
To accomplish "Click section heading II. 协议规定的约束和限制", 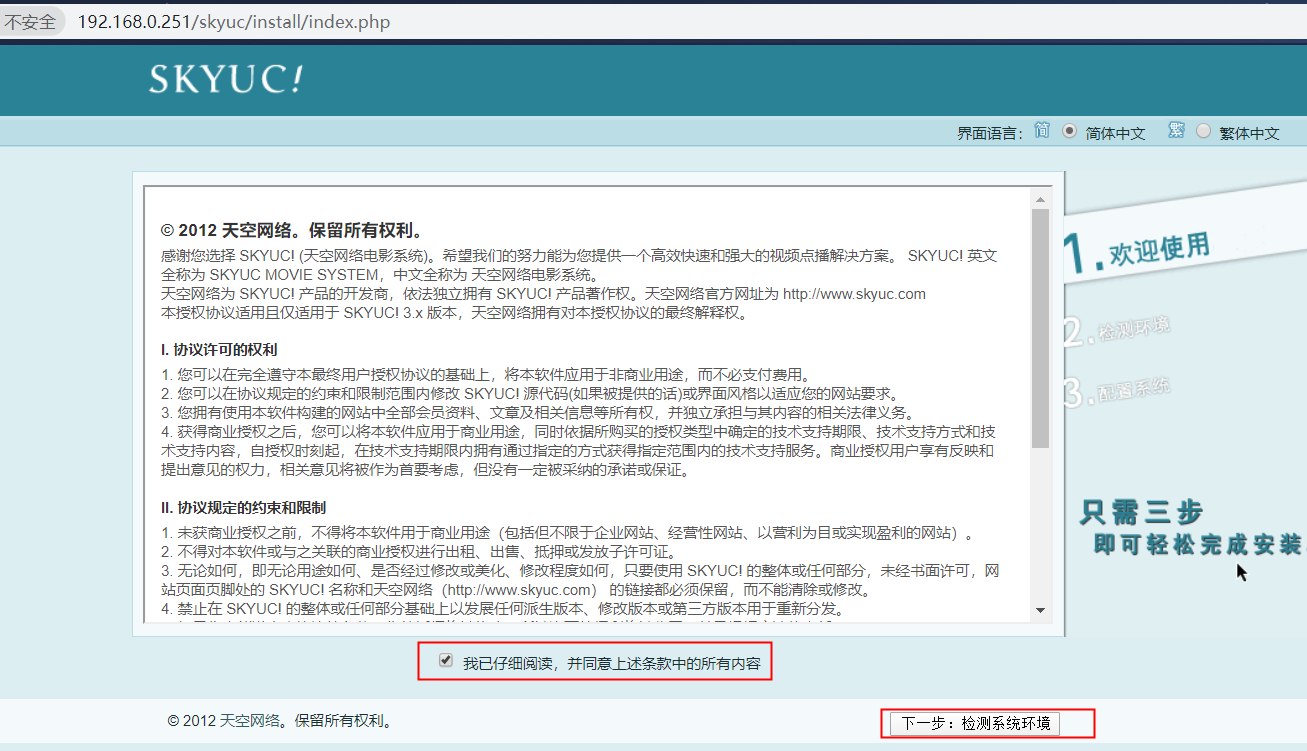I will point(243,508).
